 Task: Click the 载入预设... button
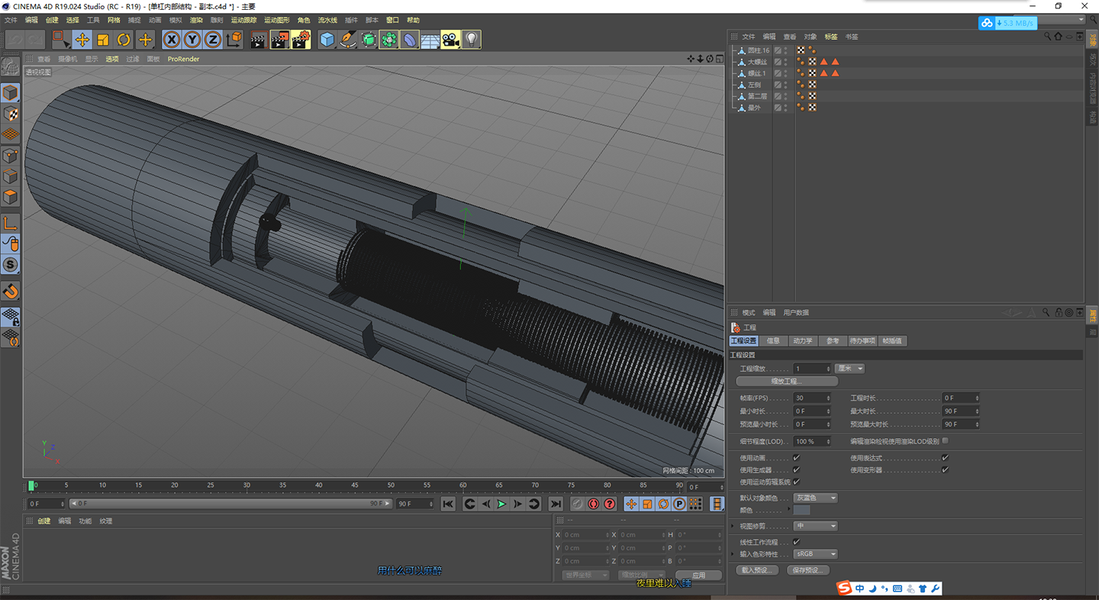(x=756, y=570)
